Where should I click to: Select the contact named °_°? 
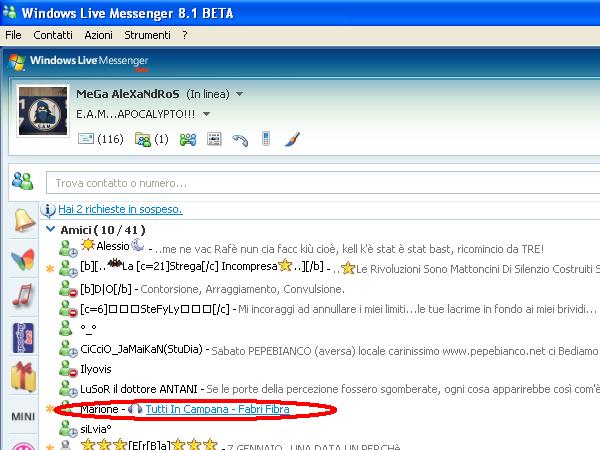point(88,328)
